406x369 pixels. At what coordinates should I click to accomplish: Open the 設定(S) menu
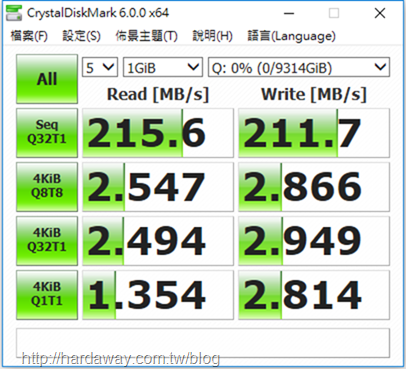click(81, 36)
